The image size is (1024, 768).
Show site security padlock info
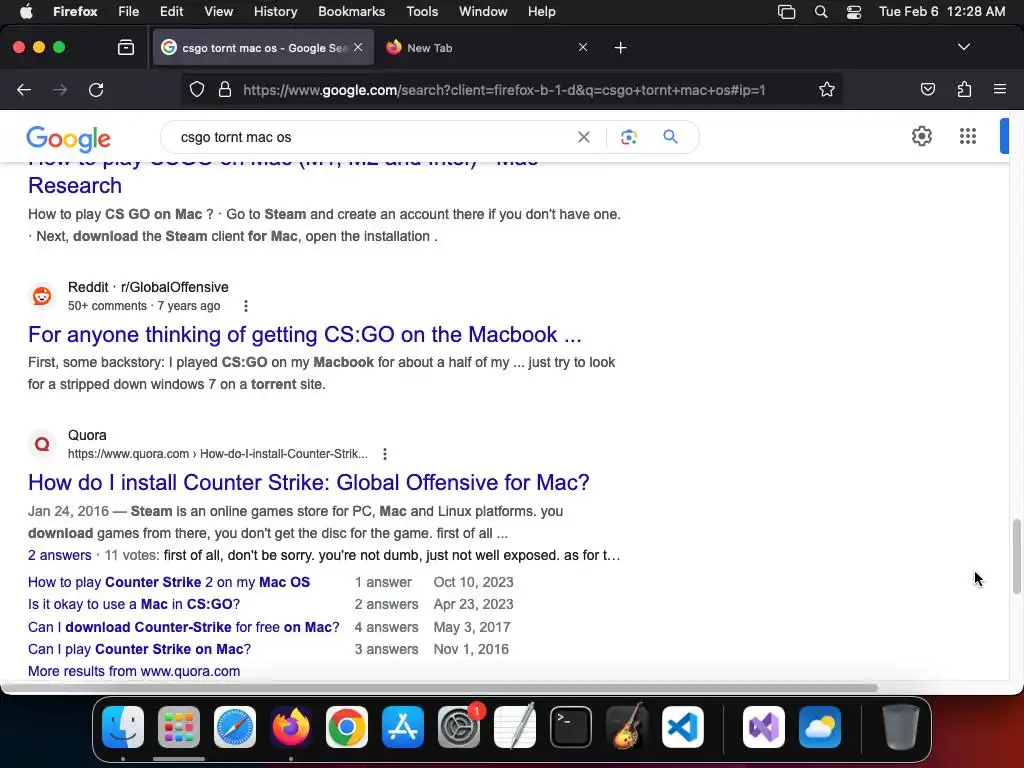pyautogui.click(x=225, y=89)
